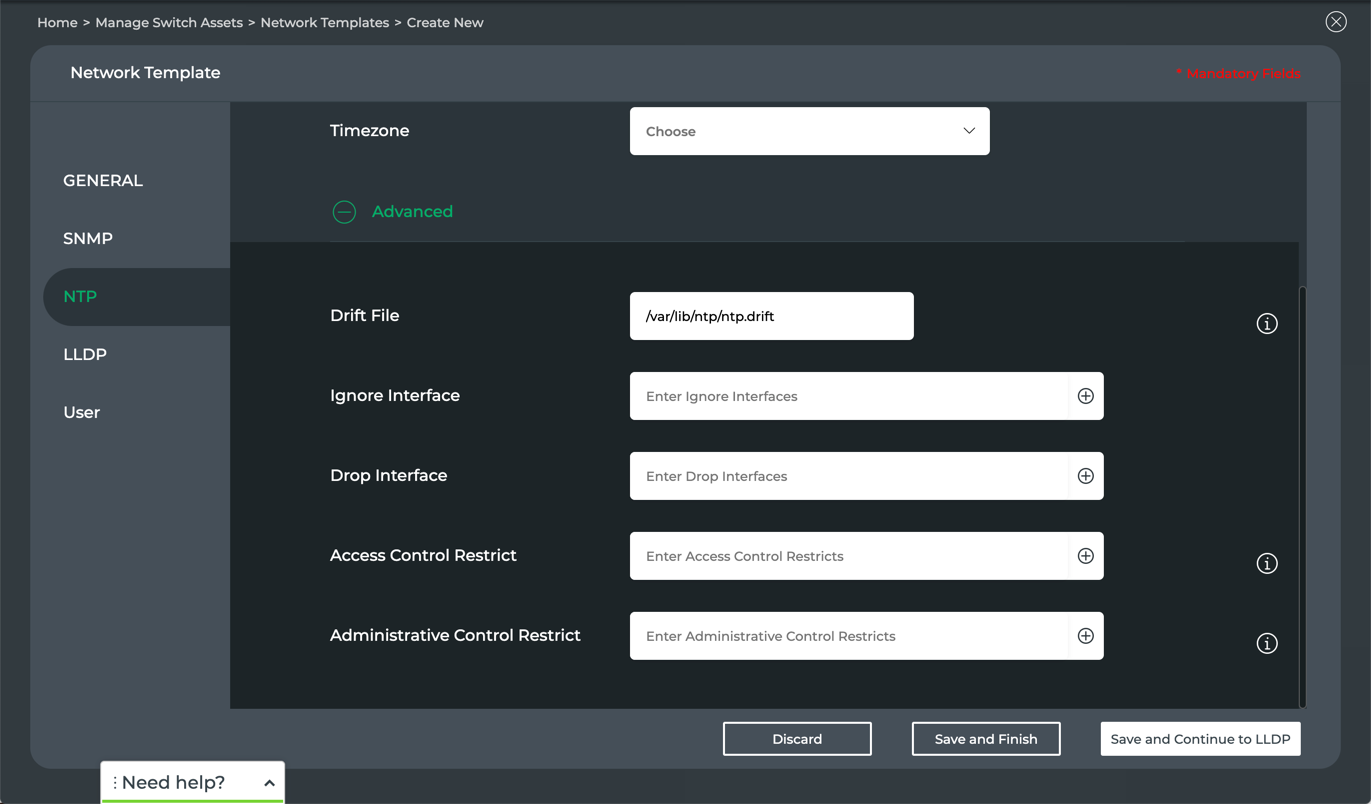Go to the User tab

point(82,413)
